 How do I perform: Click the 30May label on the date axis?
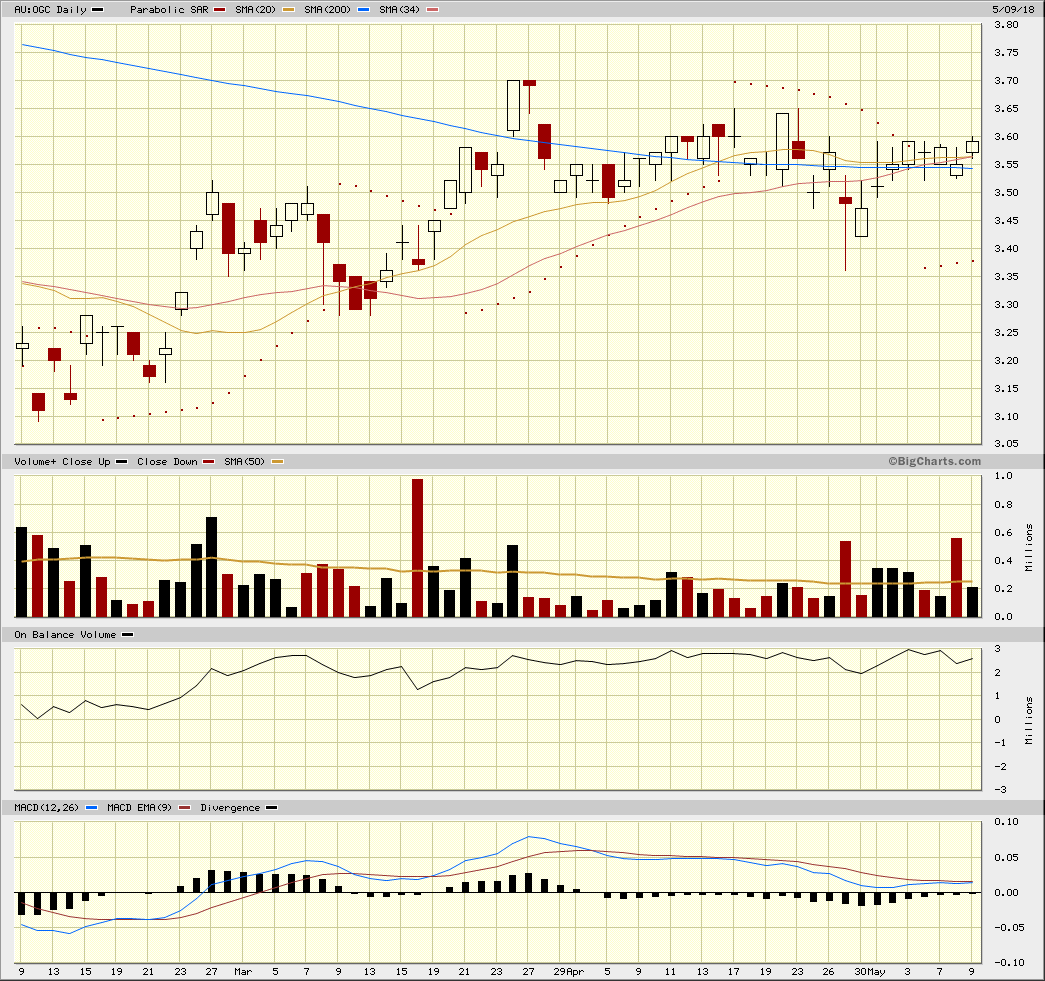point(870,972)
